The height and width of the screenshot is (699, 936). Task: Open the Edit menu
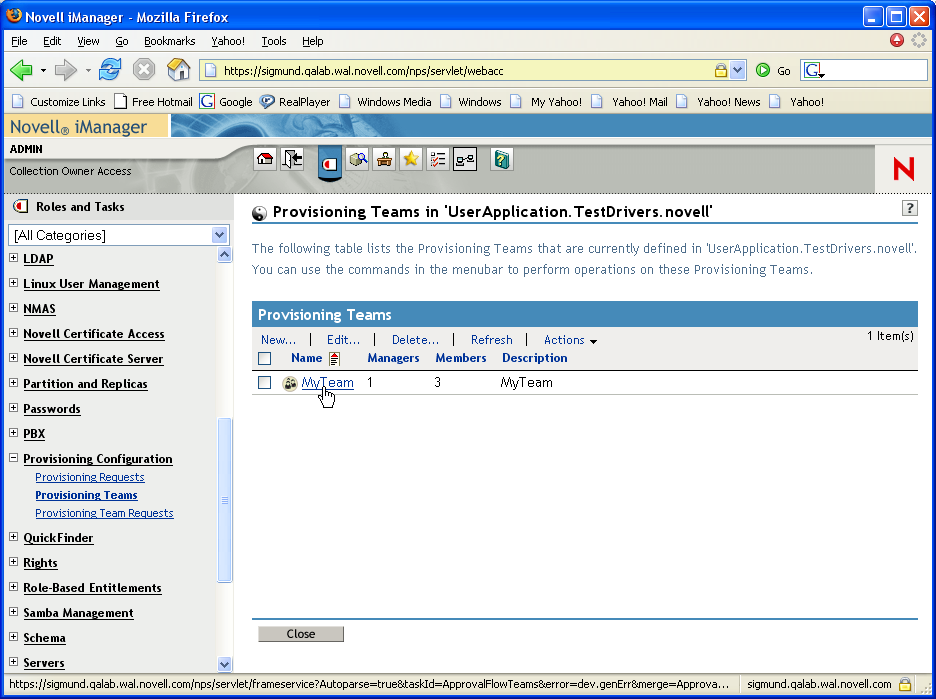click(52, 41)
